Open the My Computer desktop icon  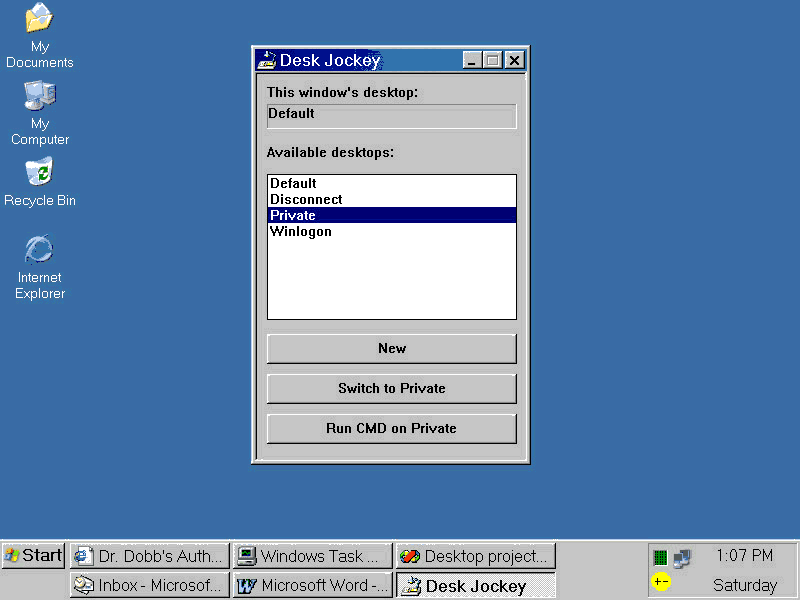click(x=39, y=96)
